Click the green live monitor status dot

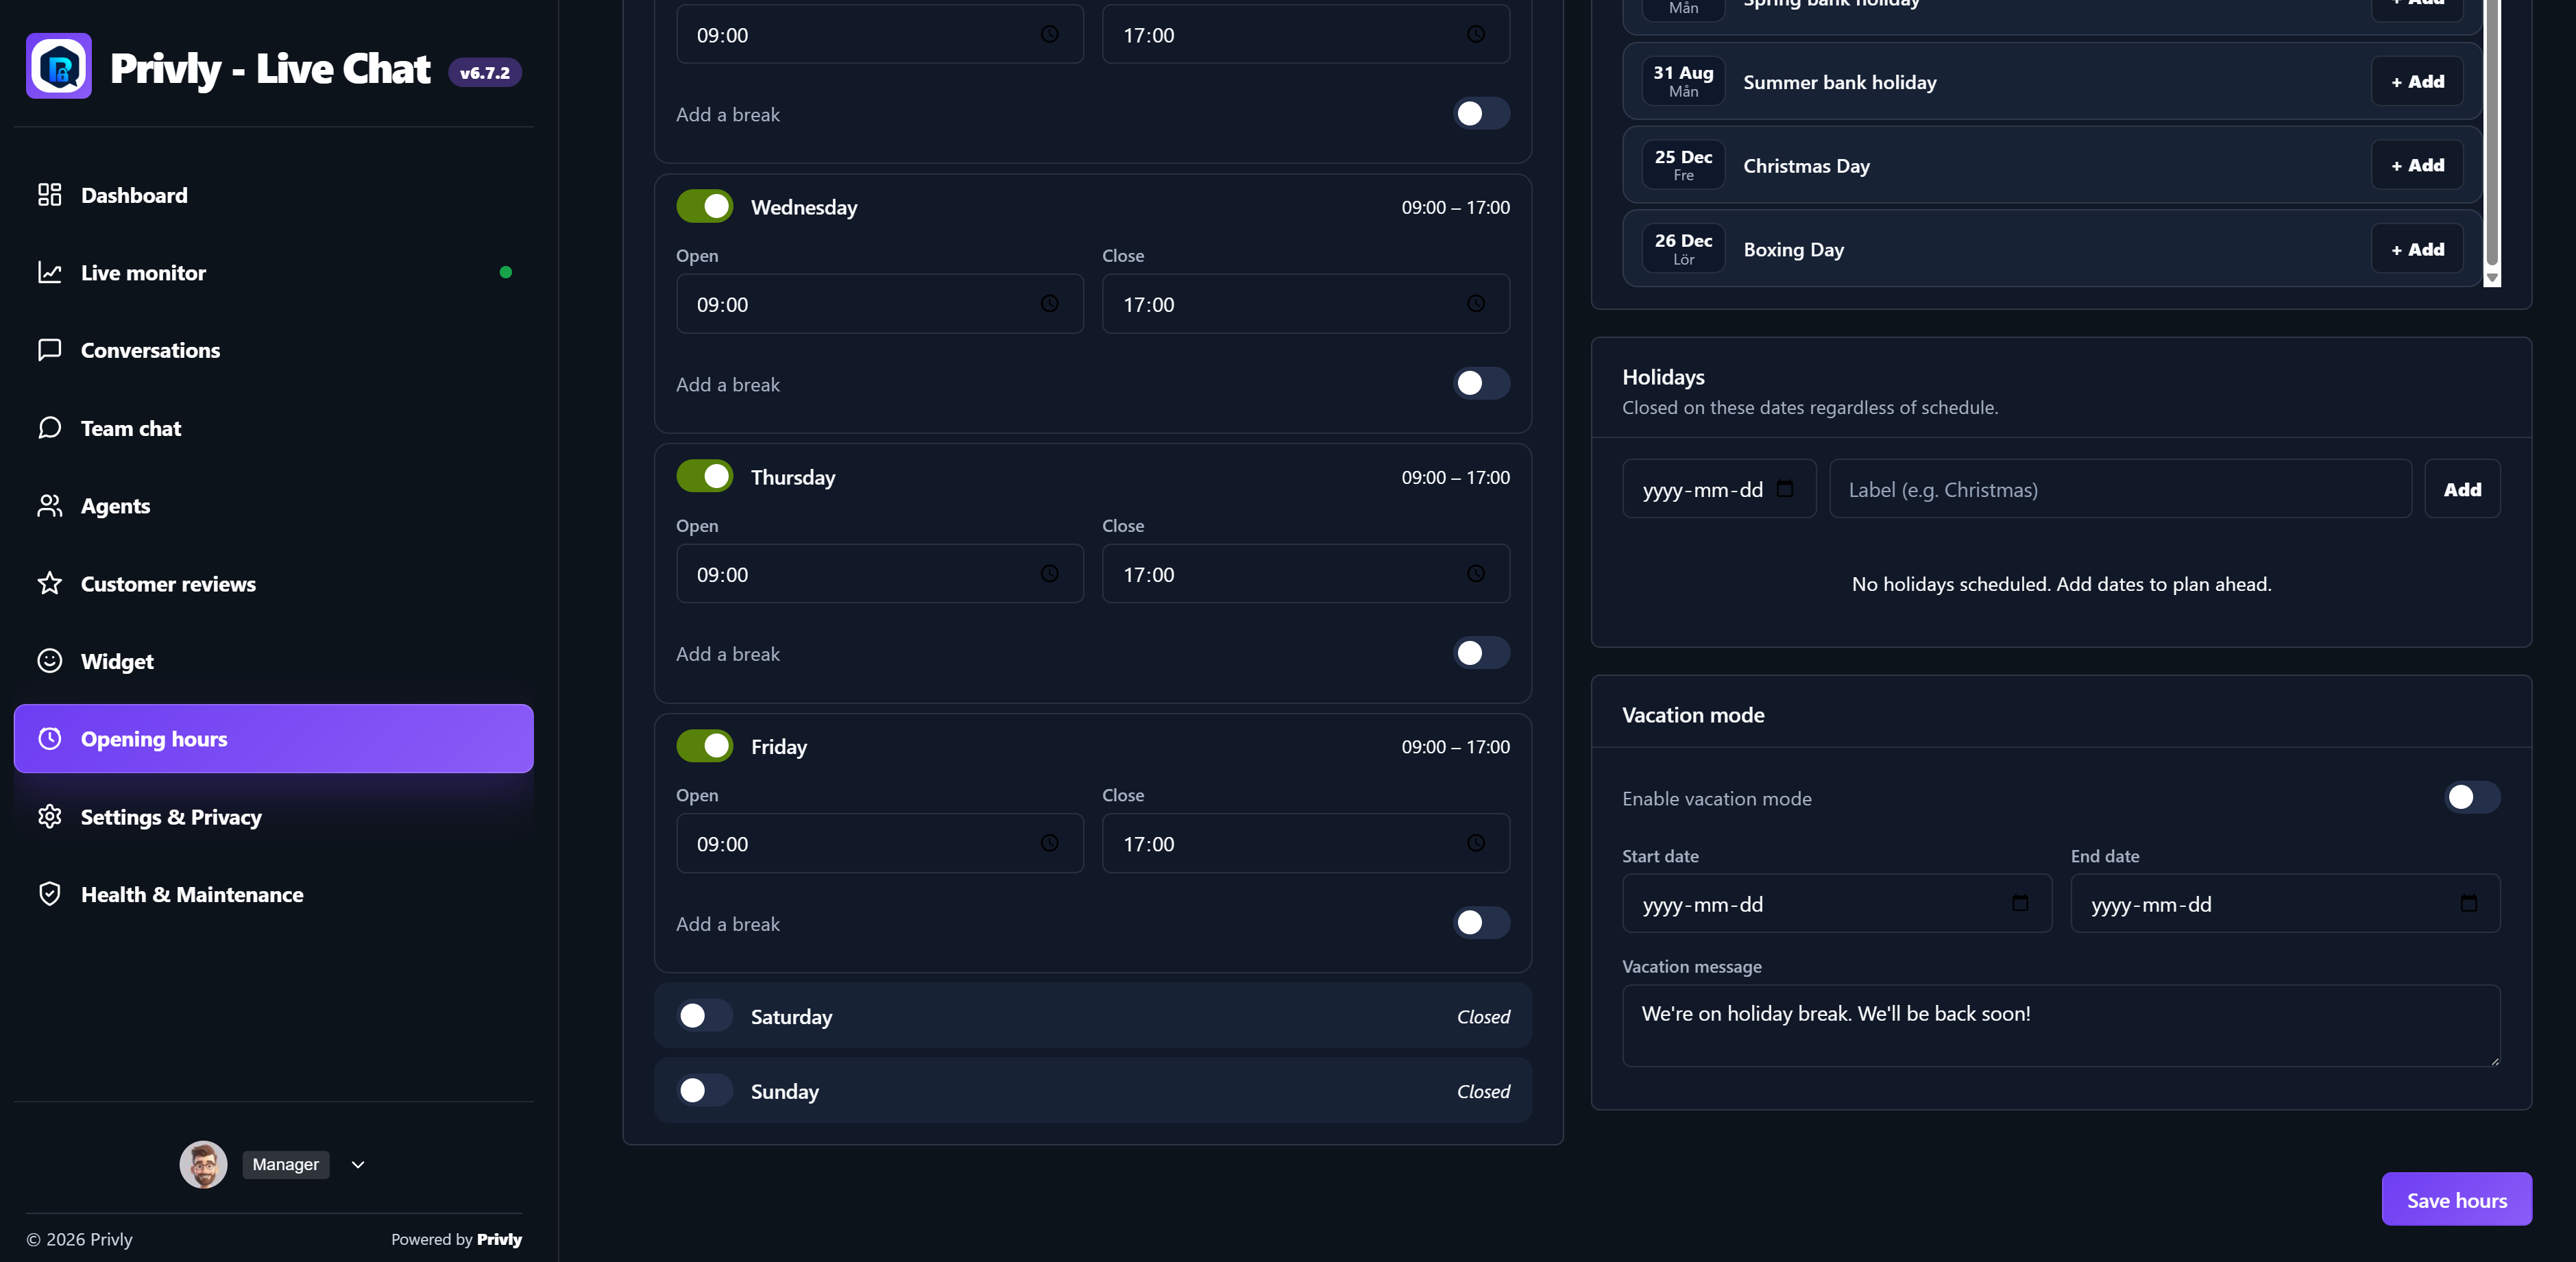click(x=506, y=272)
